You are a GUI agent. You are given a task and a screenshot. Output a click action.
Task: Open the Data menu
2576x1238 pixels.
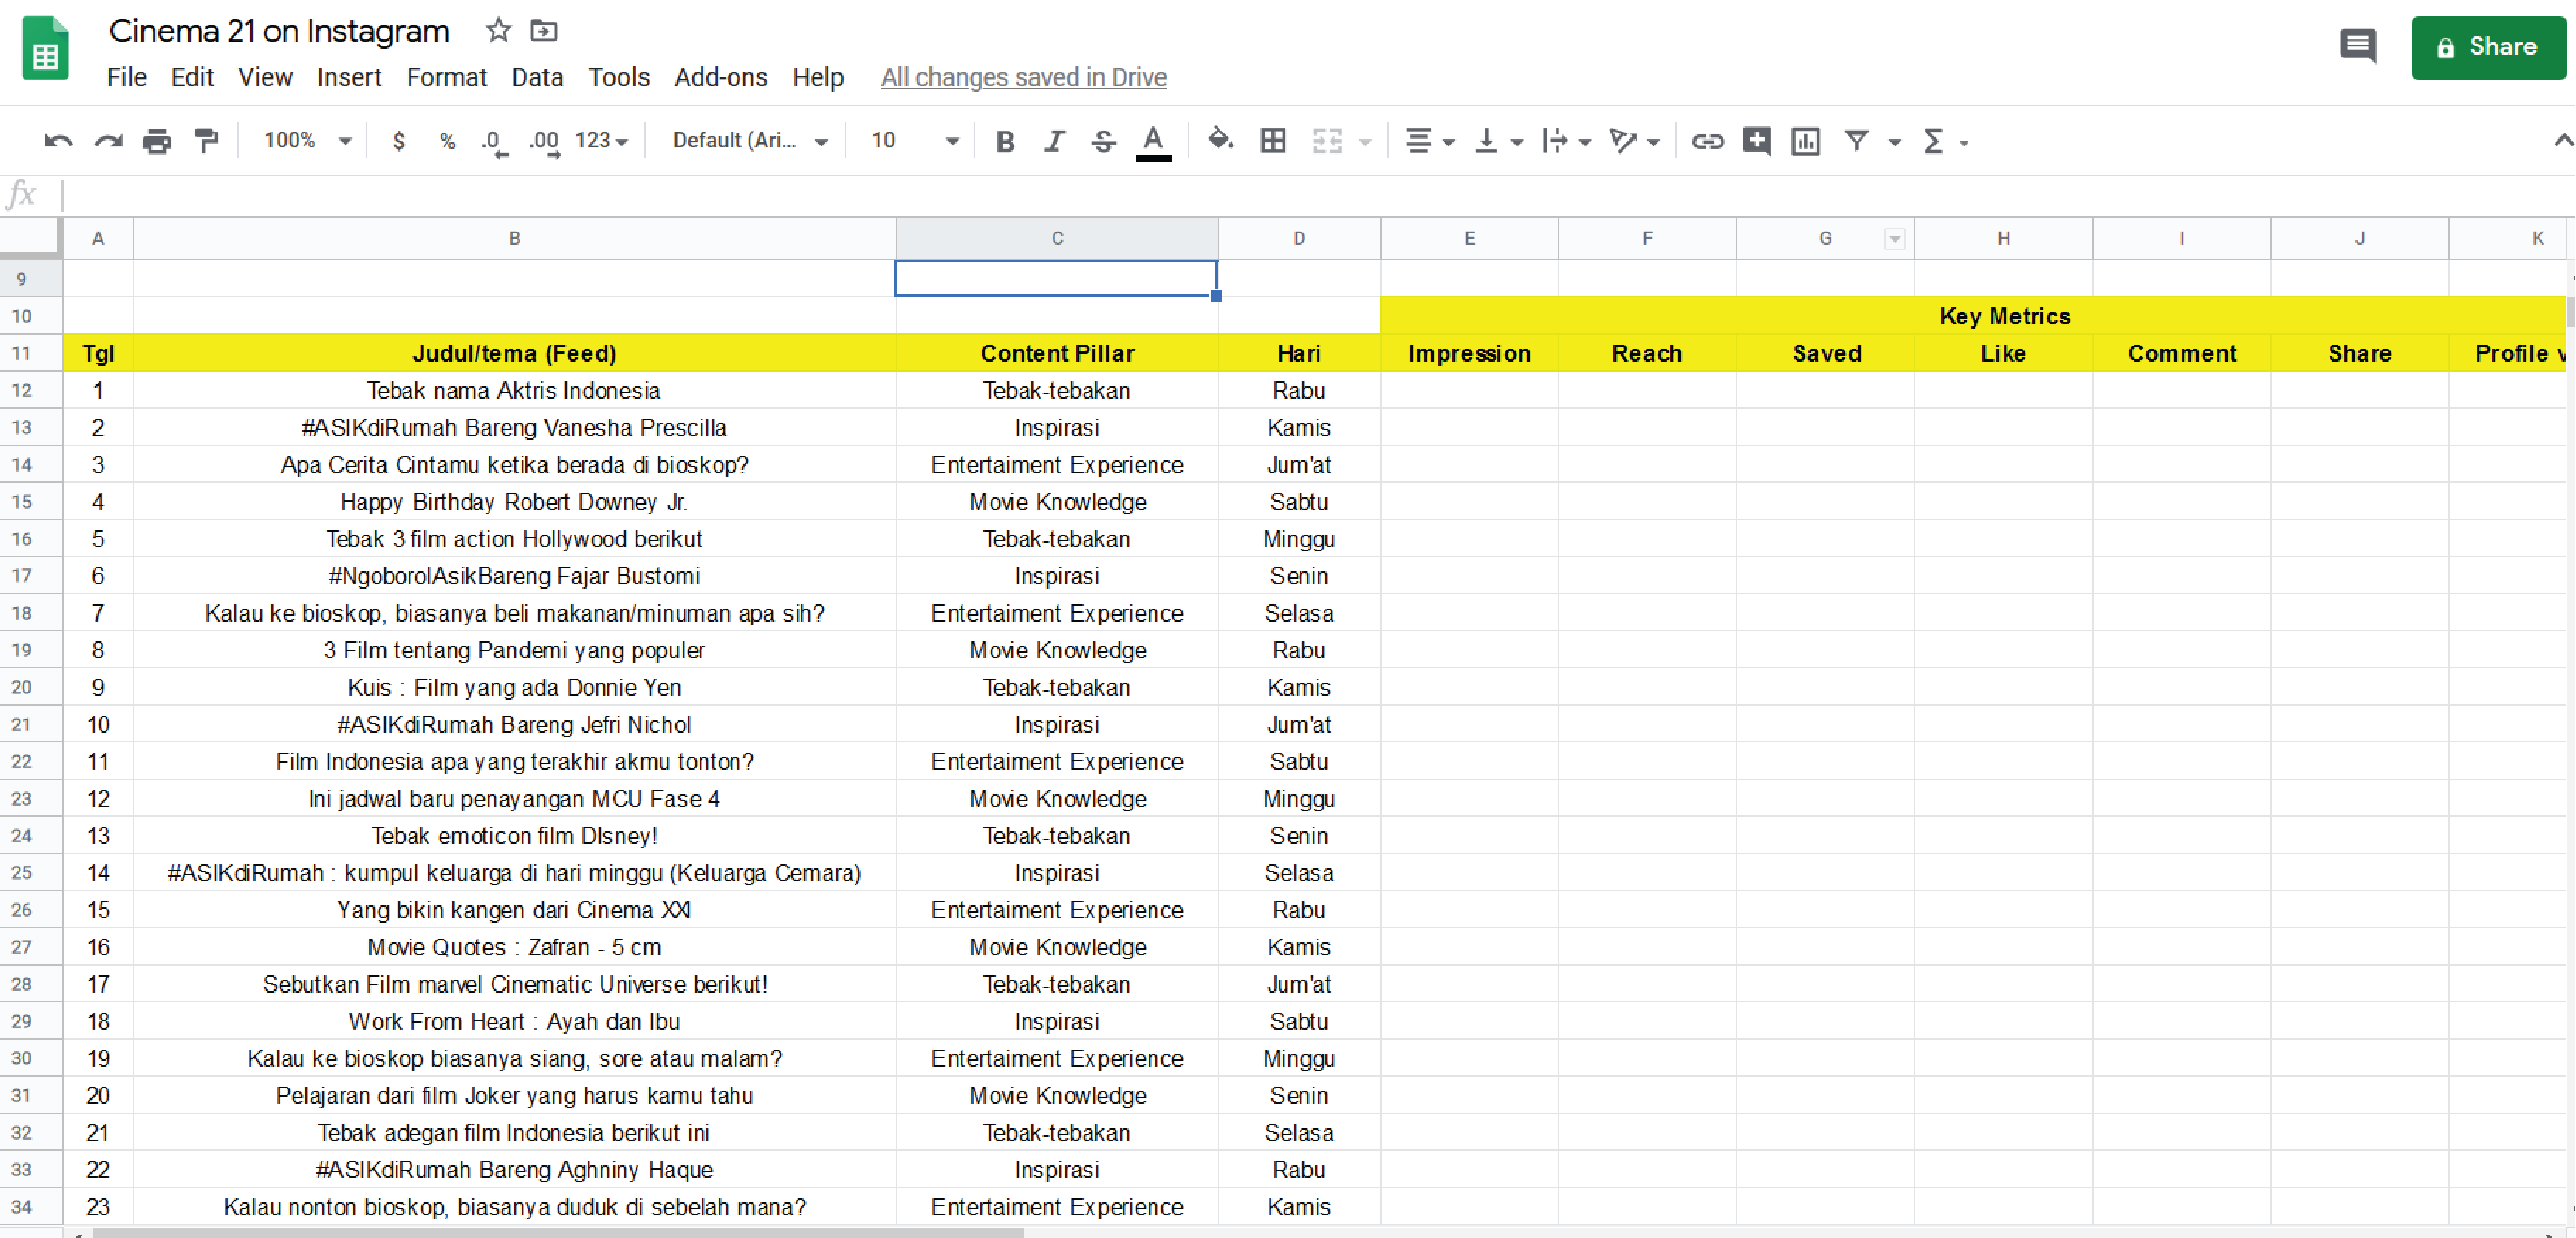pyautogui.click(x=537, y=77)
